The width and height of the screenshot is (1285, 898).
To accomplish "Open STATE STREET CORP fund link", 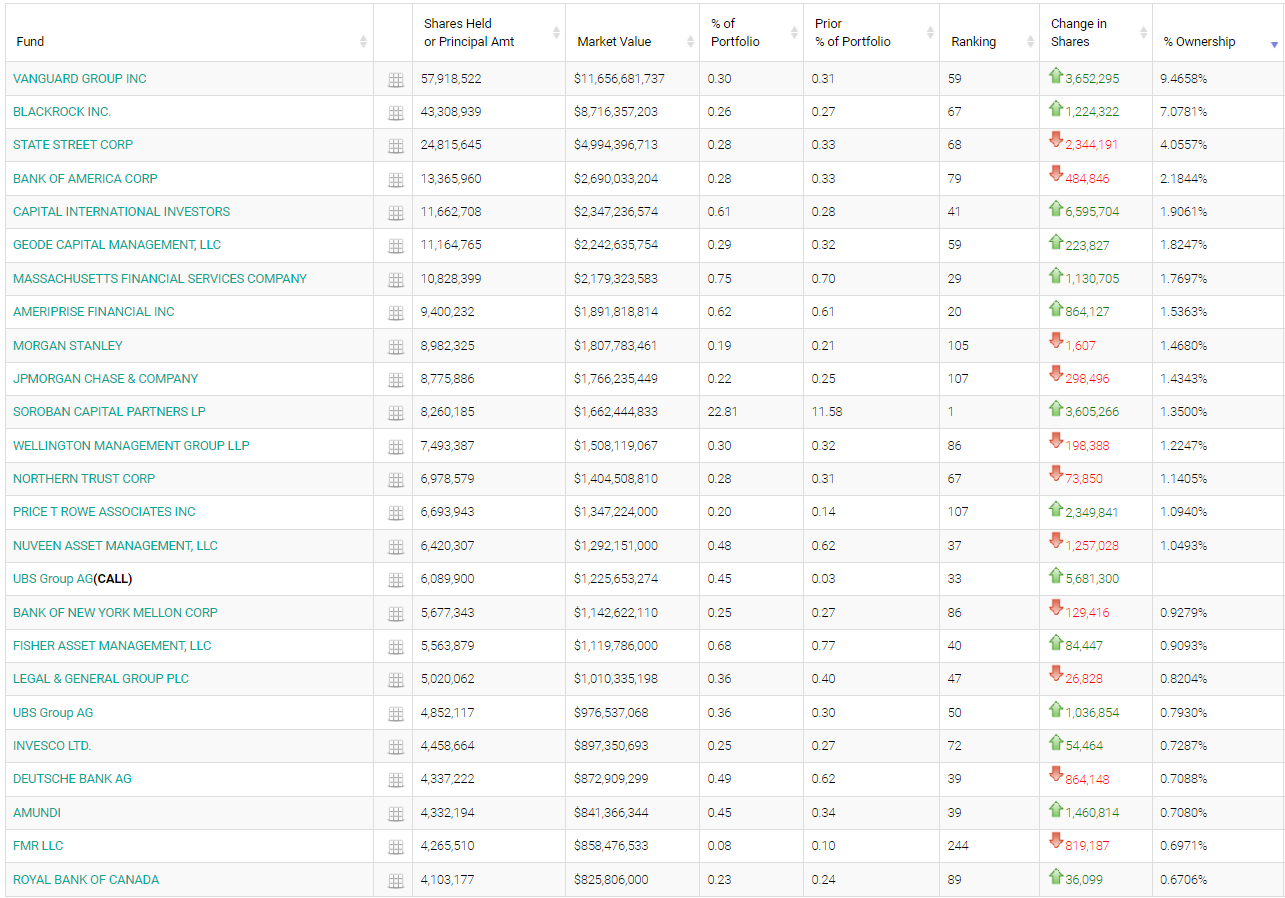I will 73,144.
